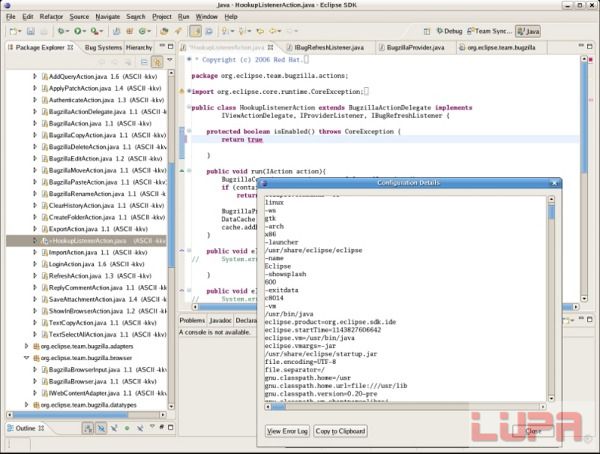Expand org.eclipse.team.bugzilla.adapters package
Viewport: 600px width, 454px height.
tap(26, 346)
